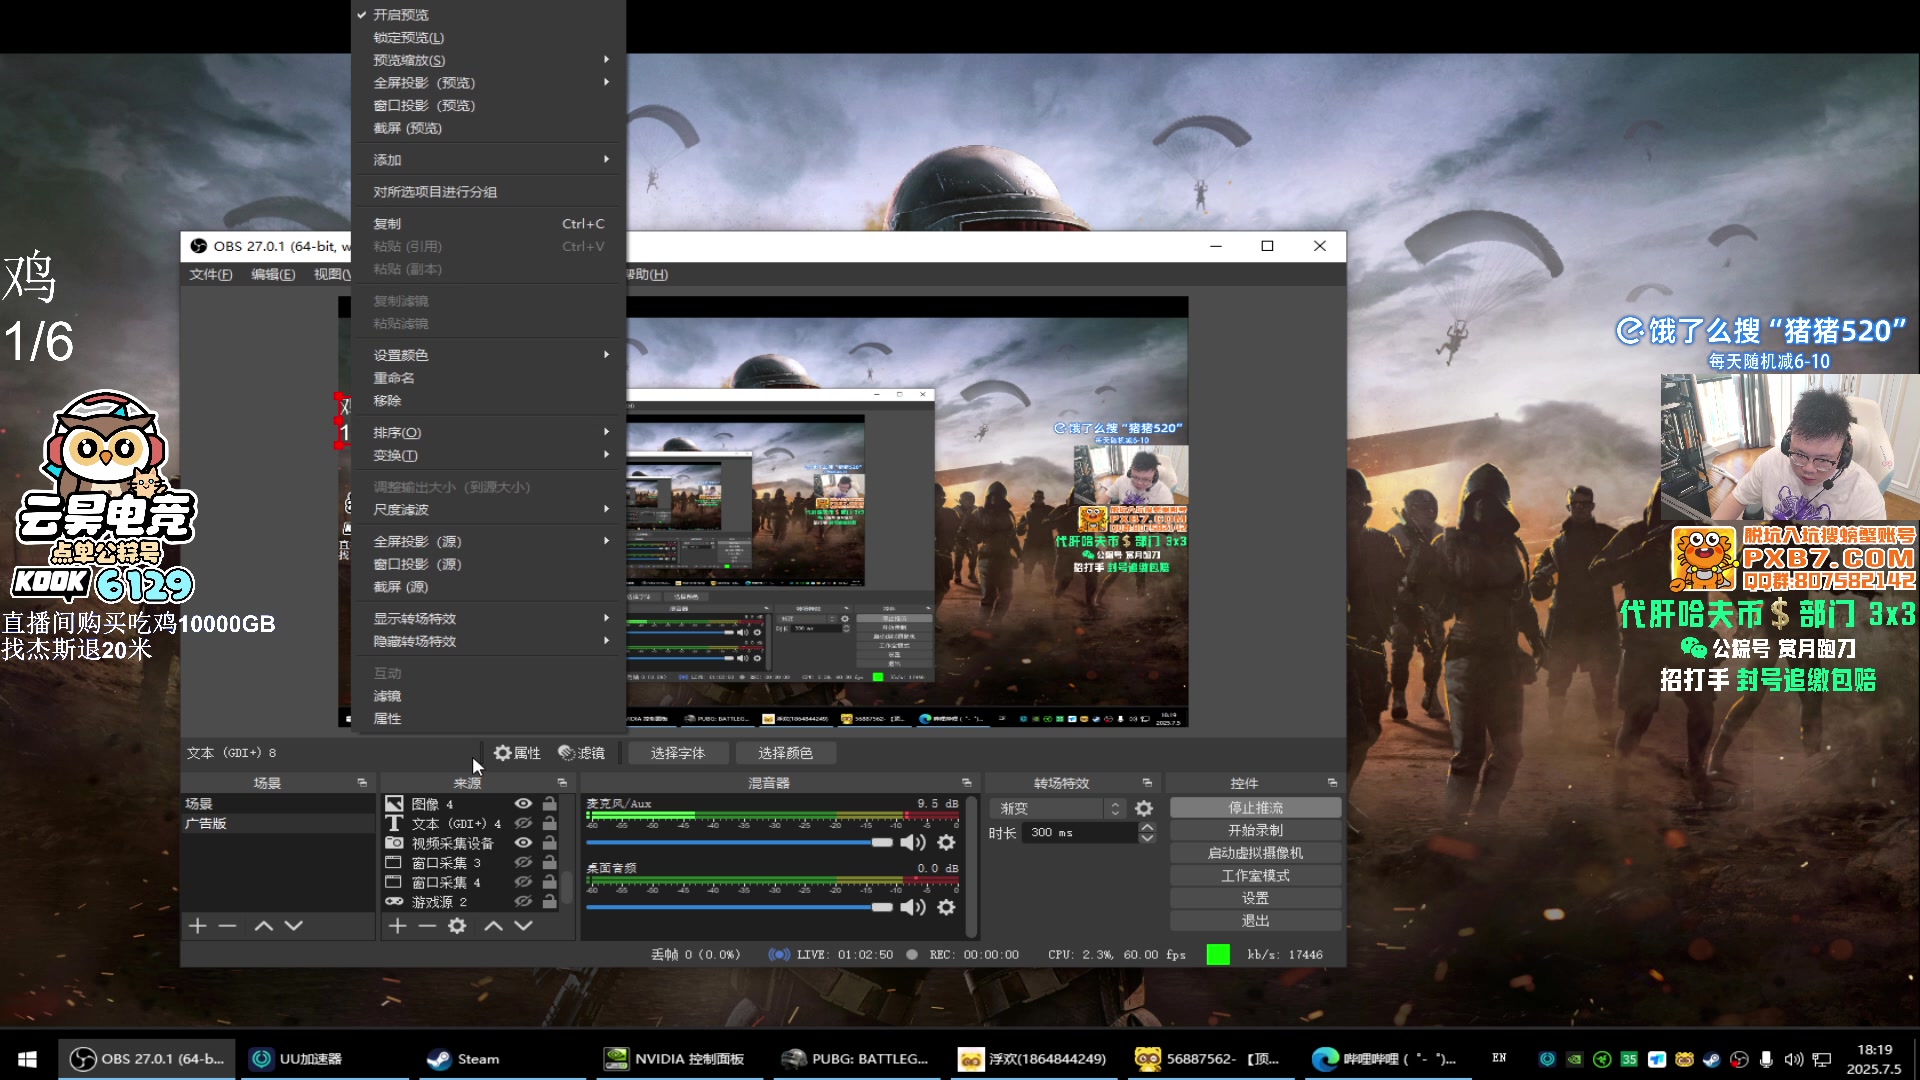Pop out the 转场特效 dock panel

point(1147,783)
